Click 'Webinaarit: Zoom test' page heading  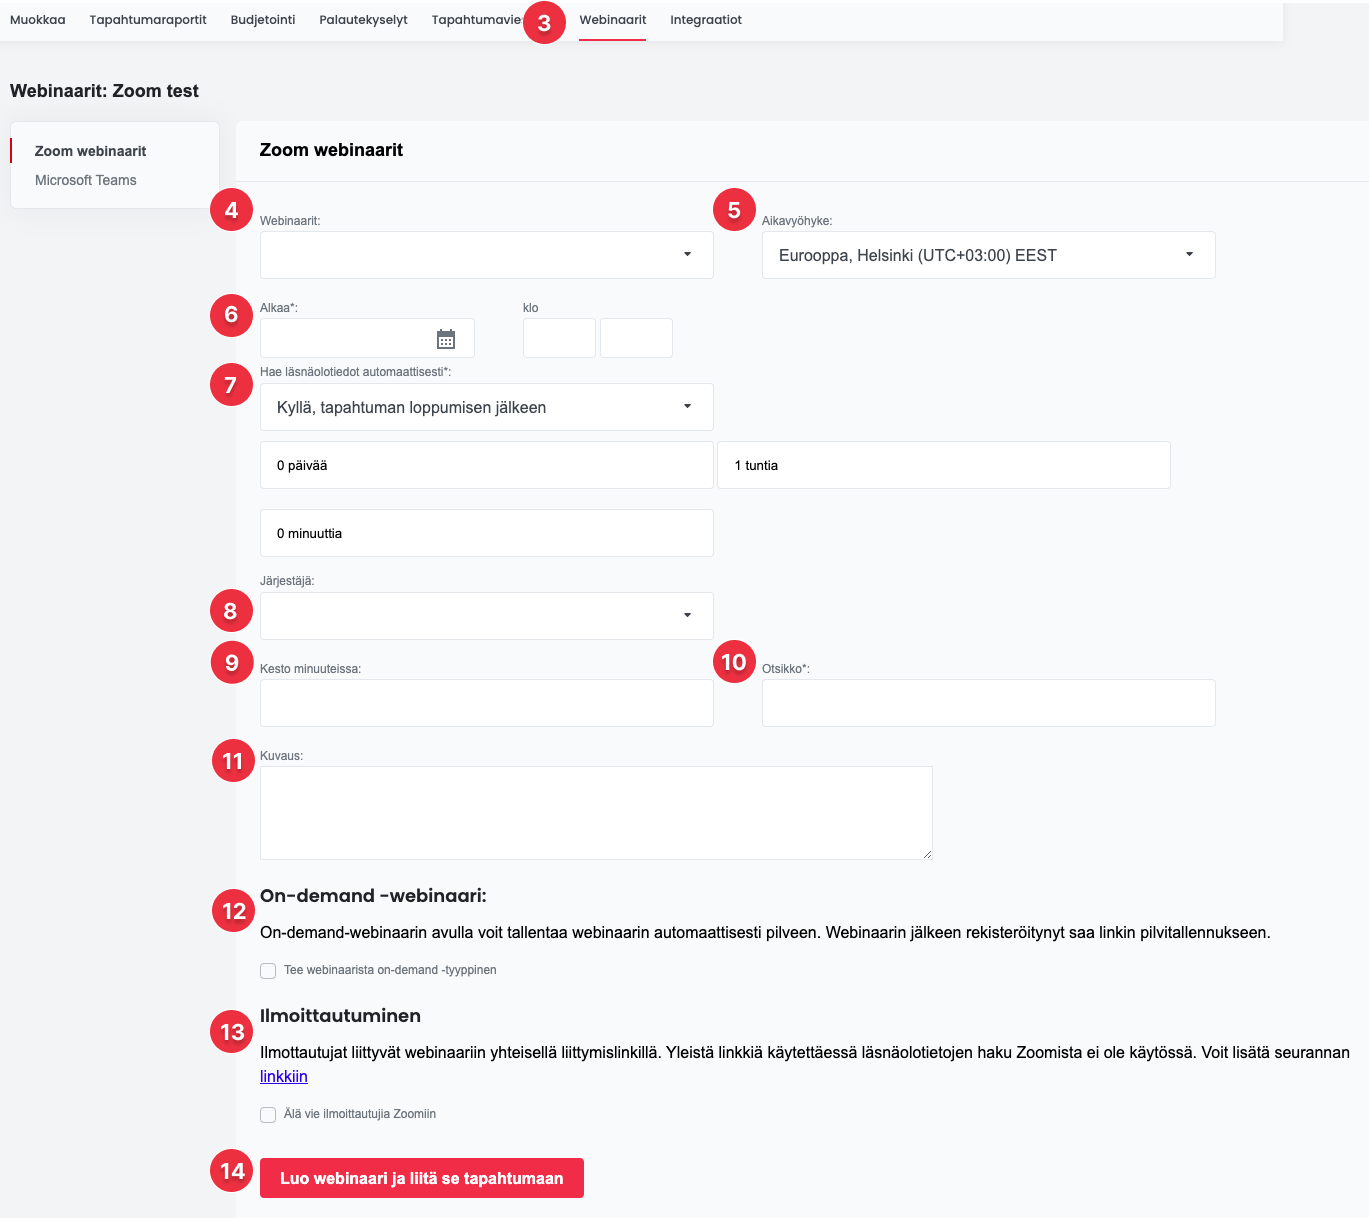[x=104, y=91]
